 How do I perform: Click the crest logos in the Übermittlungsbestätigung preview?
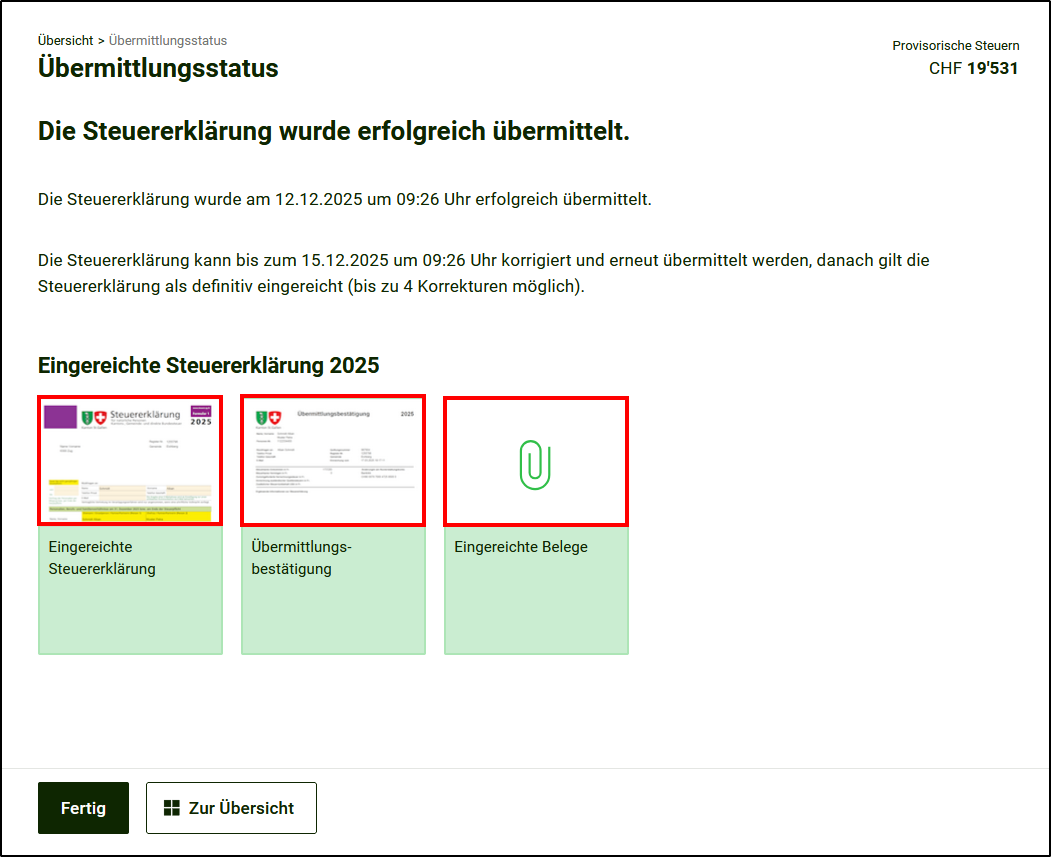pyautogui.click(x=267, y=418)
